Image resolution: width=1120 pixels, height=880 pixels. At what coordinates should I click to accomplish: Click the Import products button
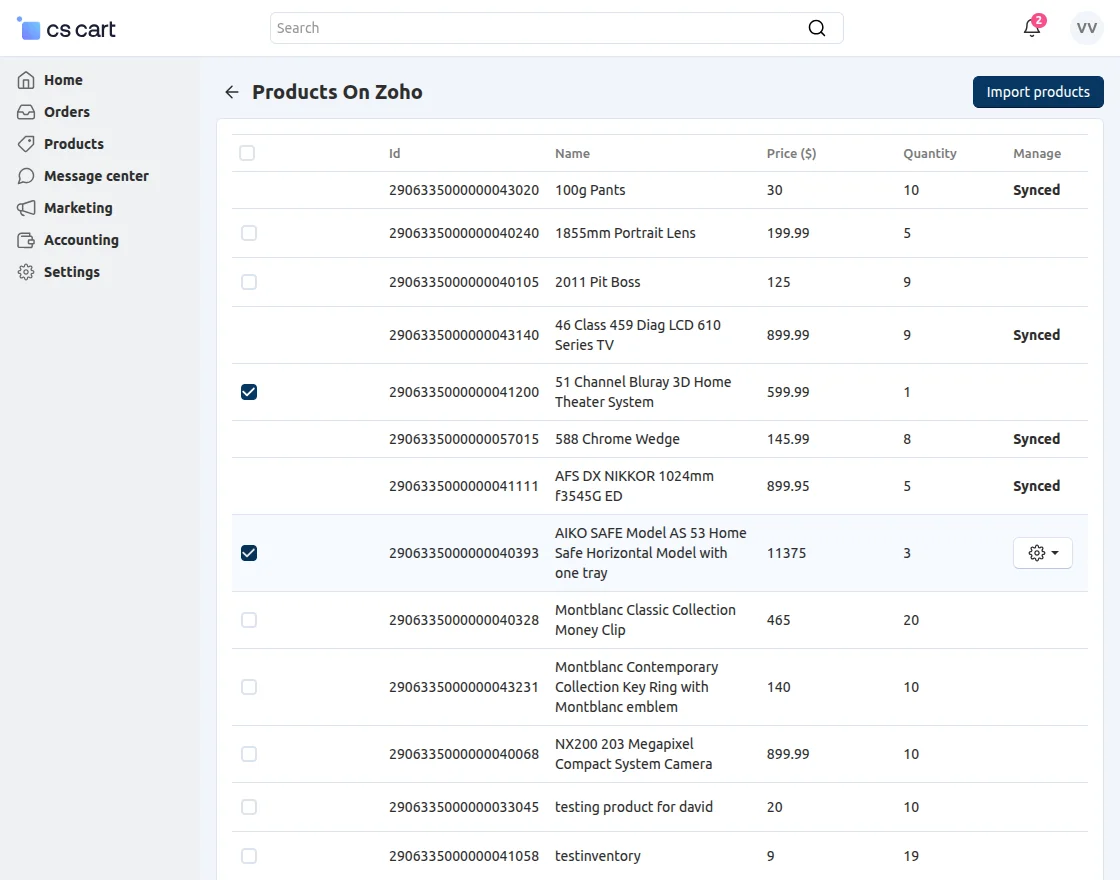pyautogui.click(x=1038, y=91)
